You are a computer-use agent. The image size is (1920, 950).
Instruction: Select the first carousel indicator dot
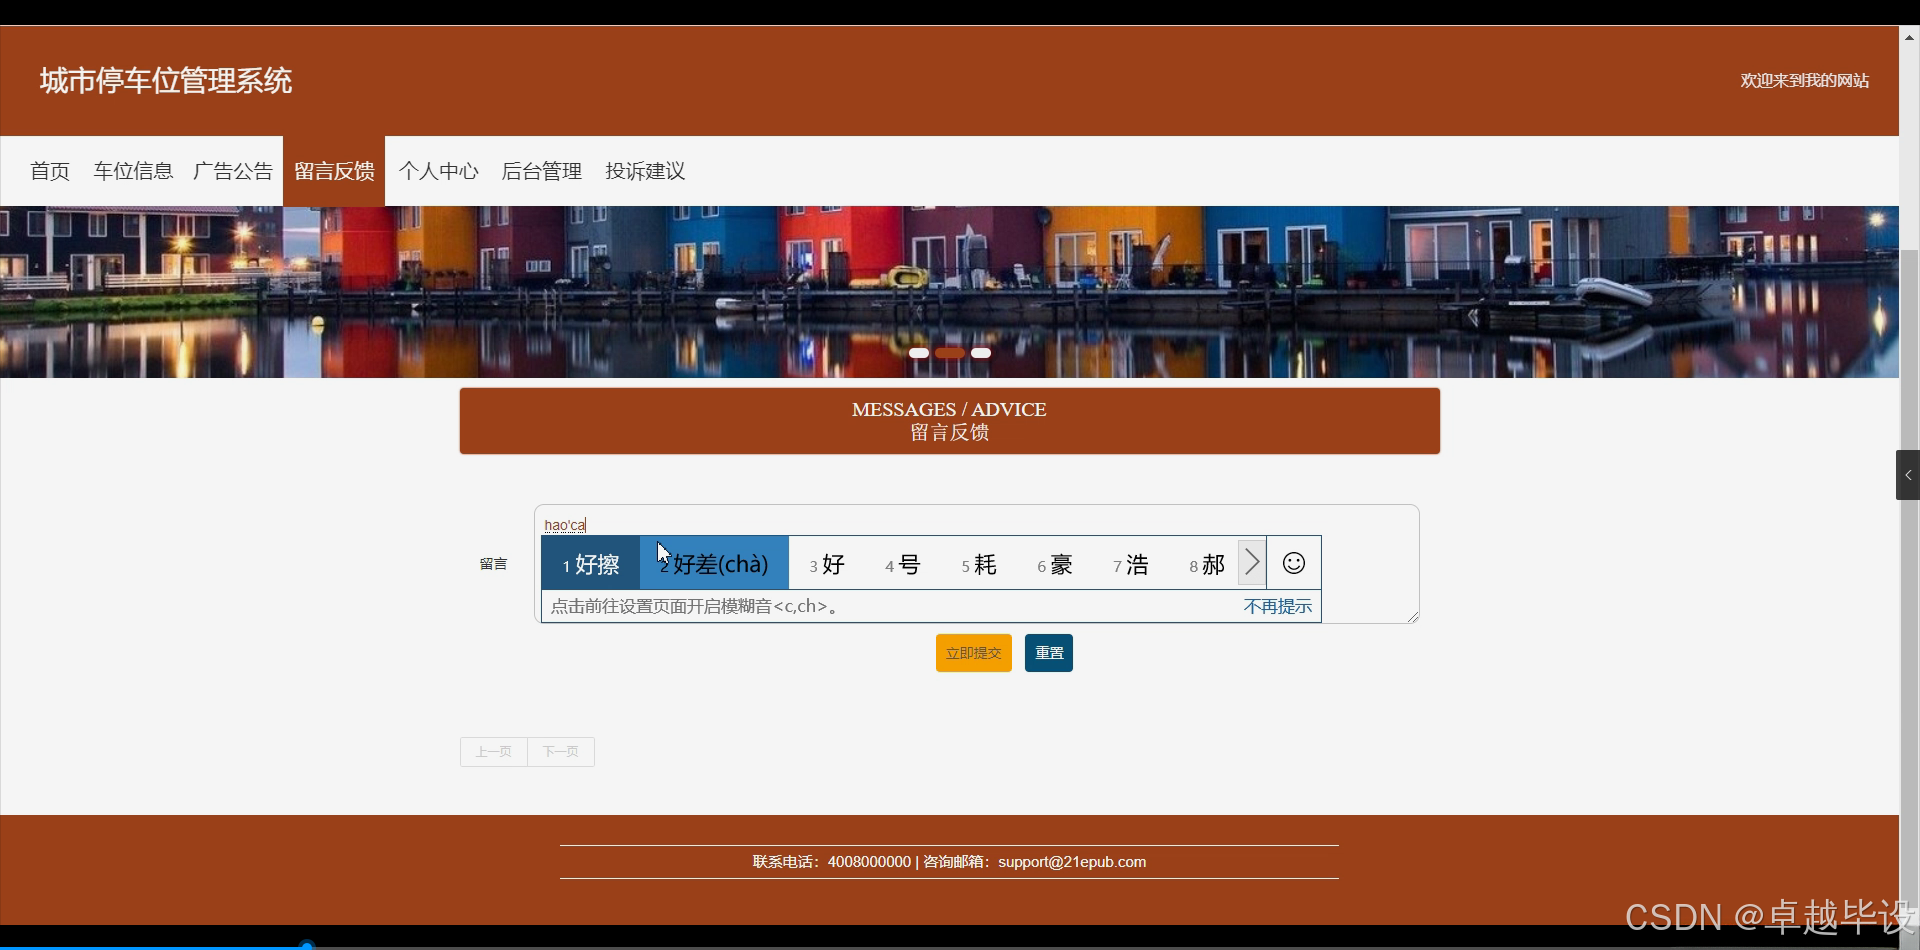918,353
